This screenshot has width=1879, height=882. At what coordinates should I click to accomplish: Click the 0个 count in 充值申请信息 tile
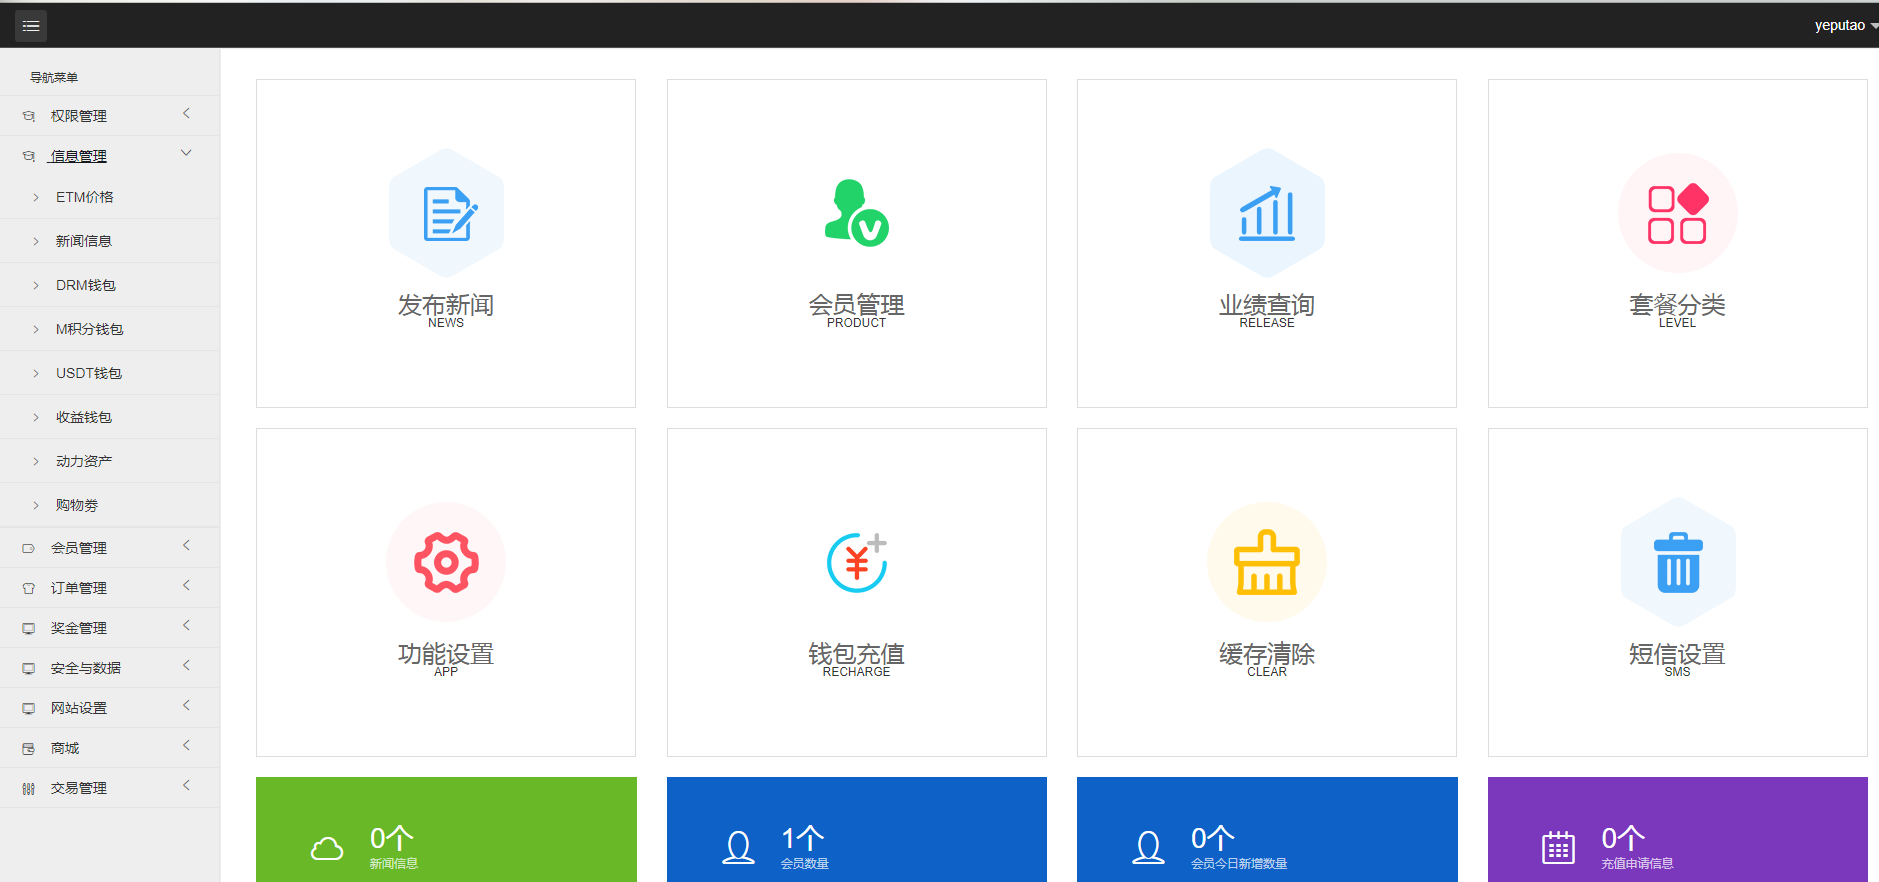pos(1623,838)
